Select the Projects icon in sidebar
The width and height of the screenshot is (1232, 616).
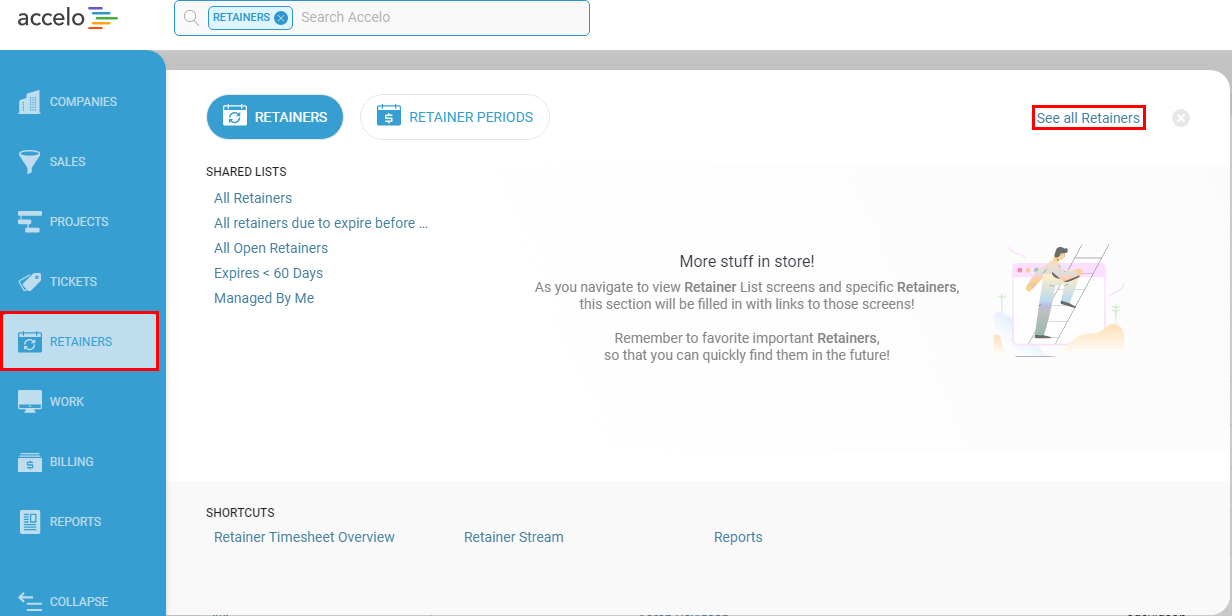coord(29,222)
